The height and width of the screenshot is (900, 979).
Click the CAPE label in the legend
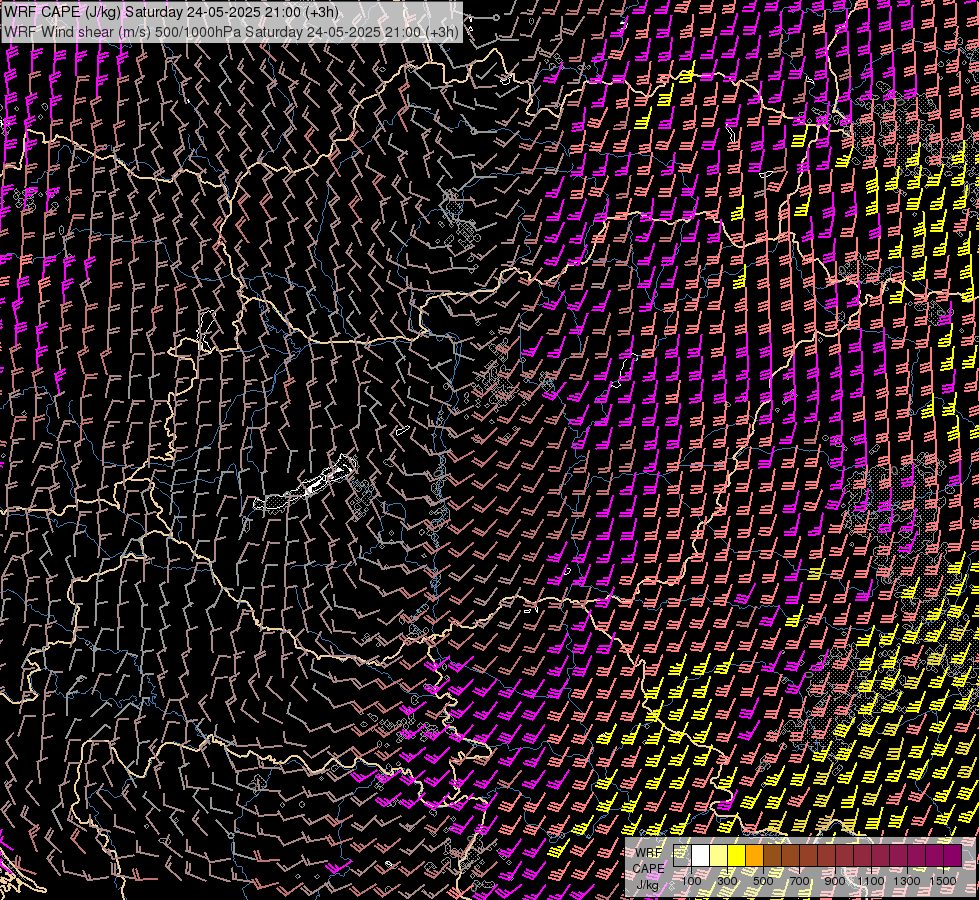(x=649, y=868)
